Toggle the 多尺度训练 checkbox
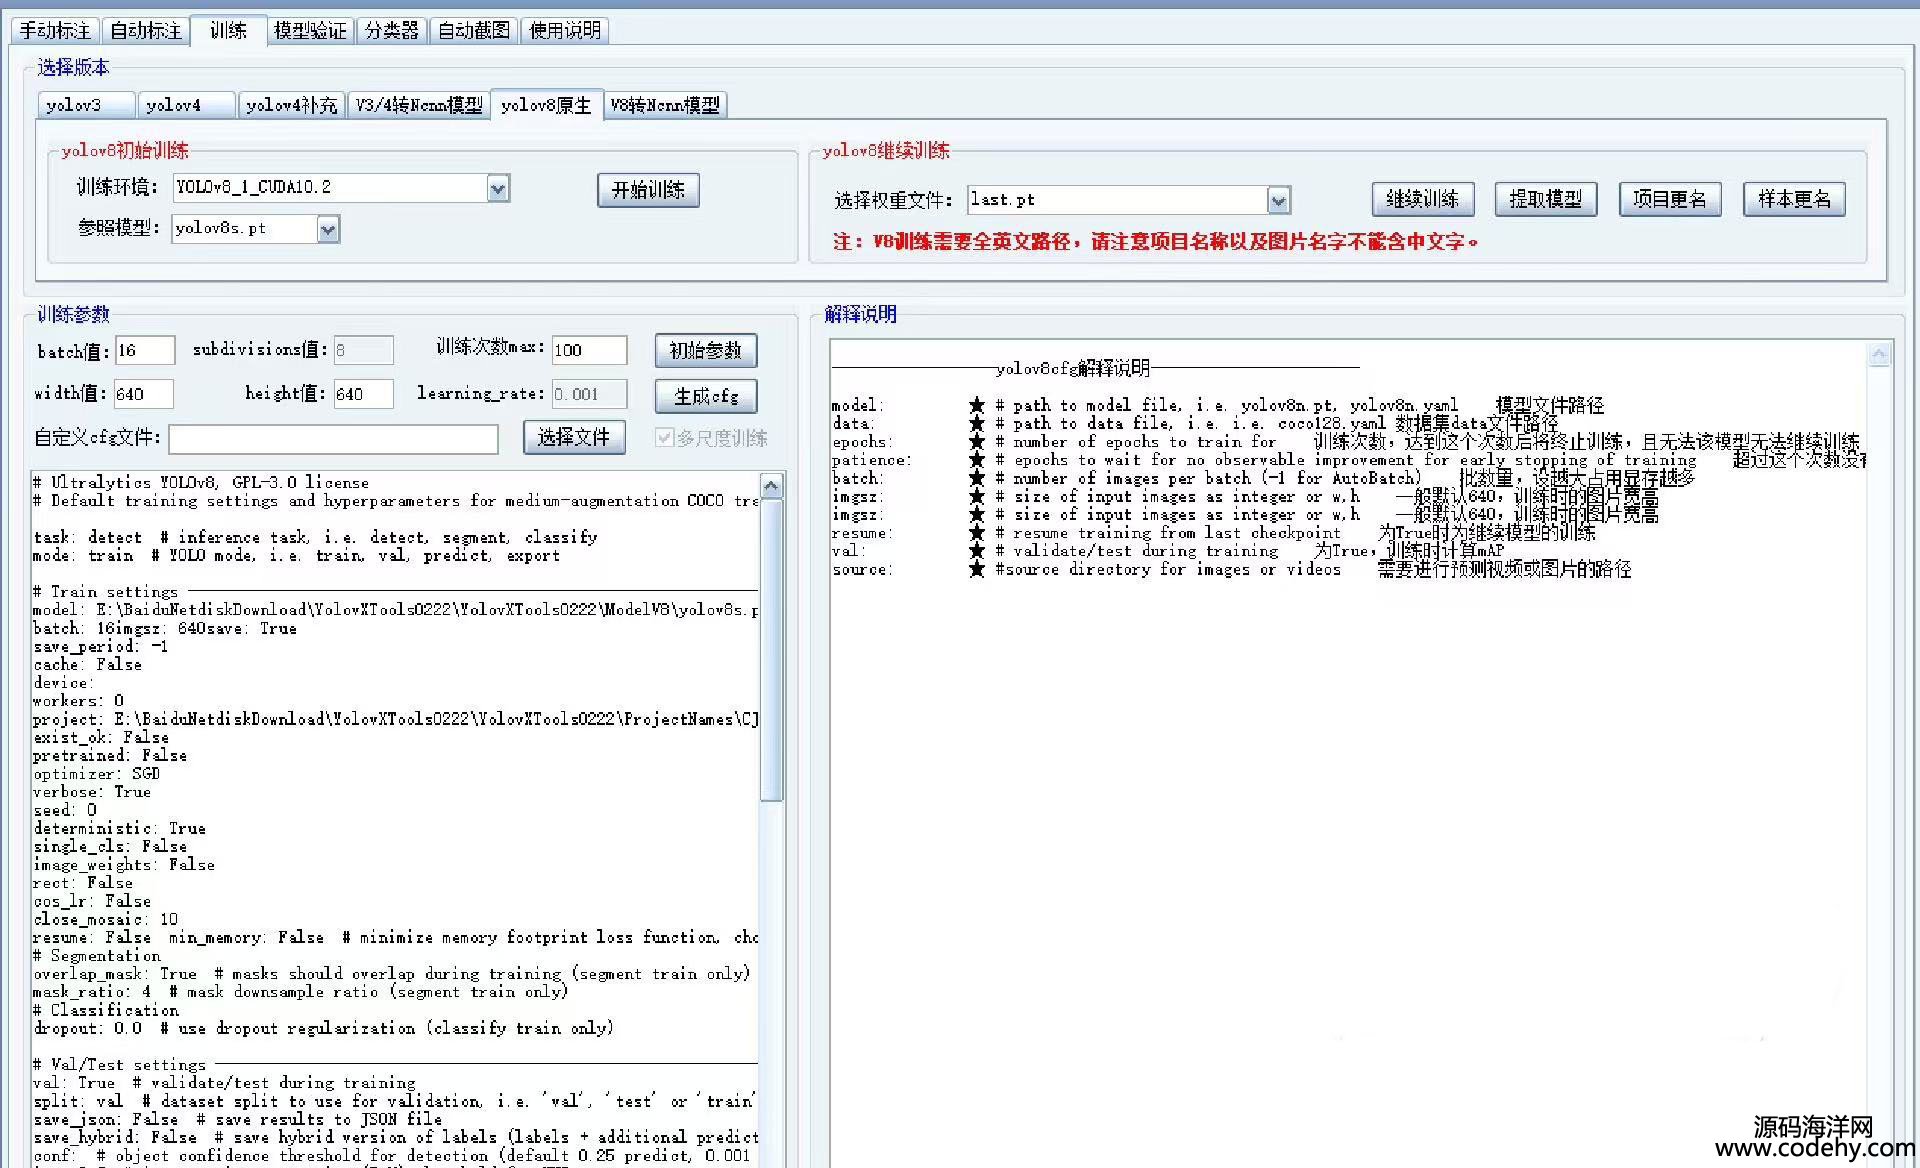 (x=664, y=437)
